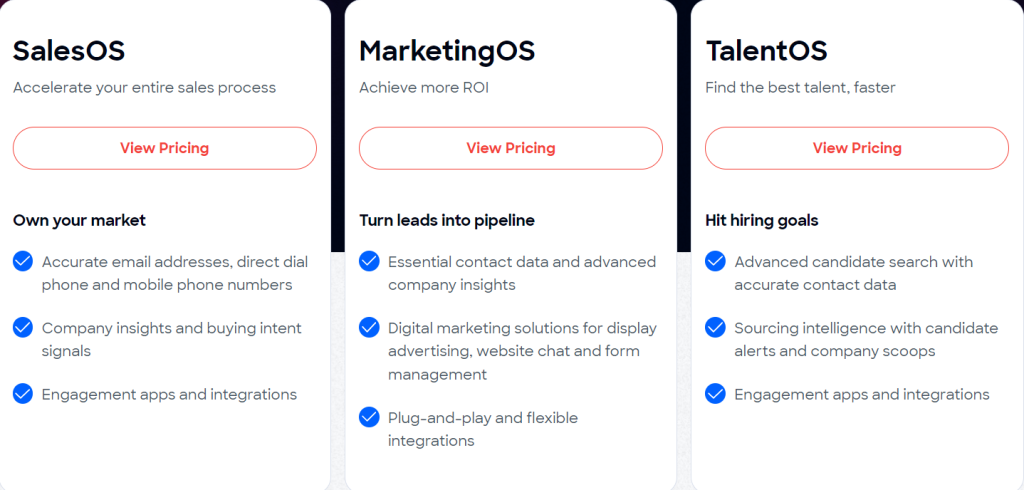Select the SalesOS heading
Viewport: 1024px width, 490px height.
(x=69, y=51)
